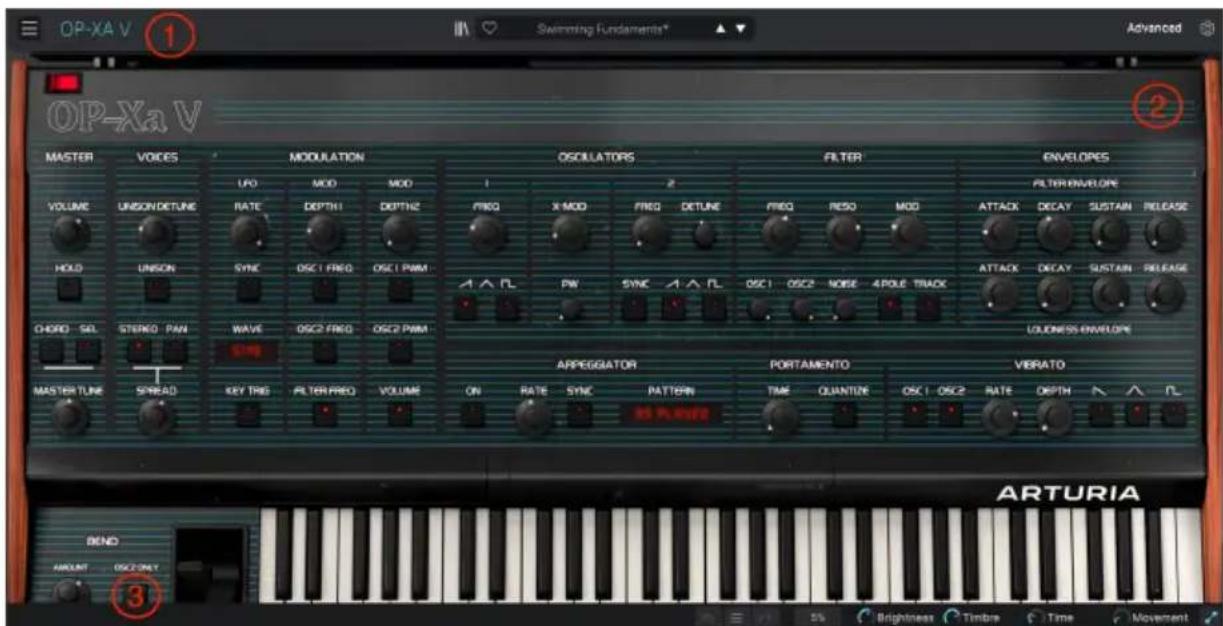Screen dimensions: 1223x626
Task: Click the Movement macro knob
Action: [x=1123, y=618]
